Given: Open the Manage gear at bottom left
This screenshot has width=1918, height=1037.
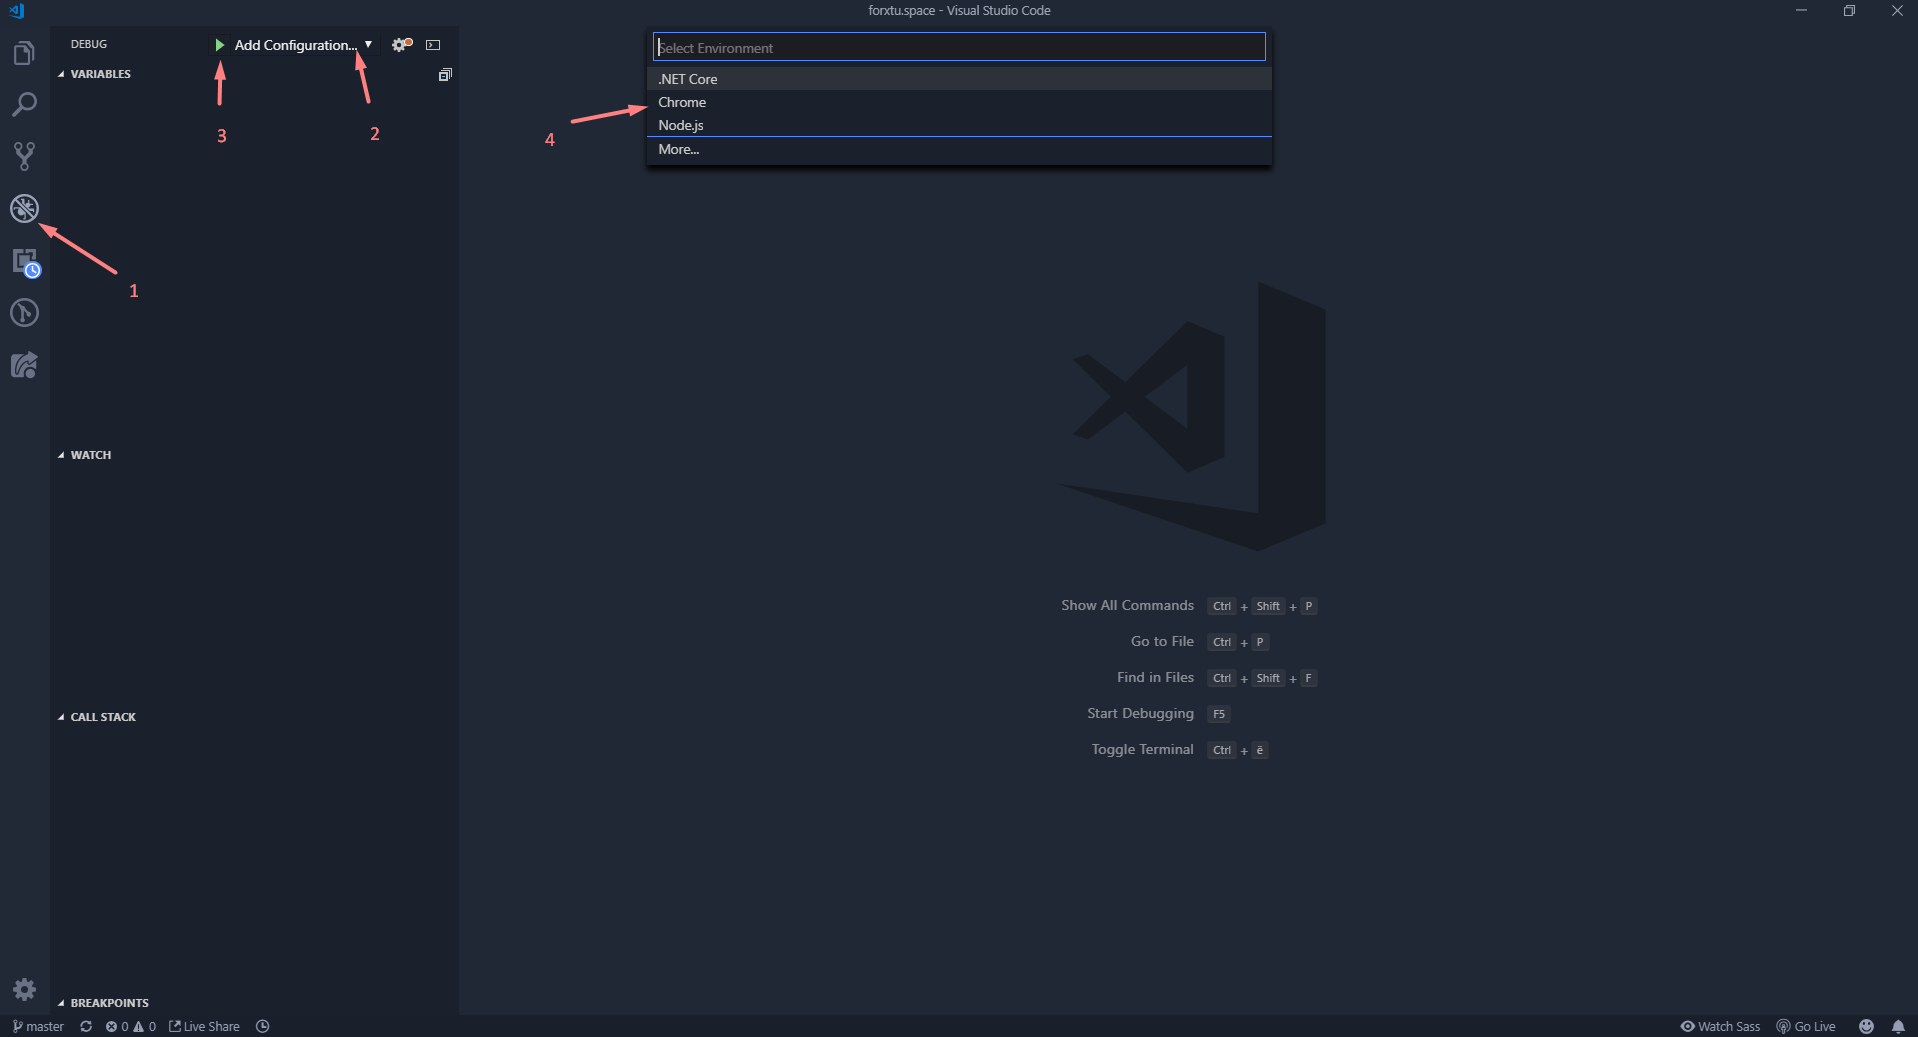Looking at the screenshot, I should point(24,989).
